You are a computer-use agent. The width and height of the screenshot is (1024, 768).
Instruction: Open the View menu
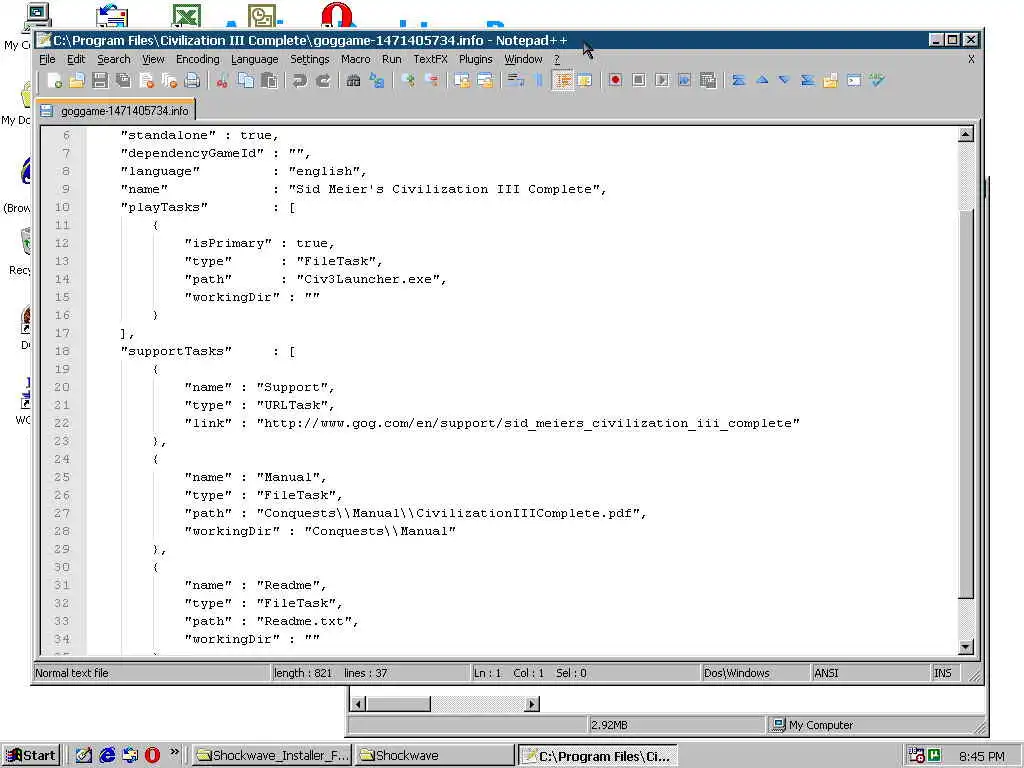click(x=153, y=59)
